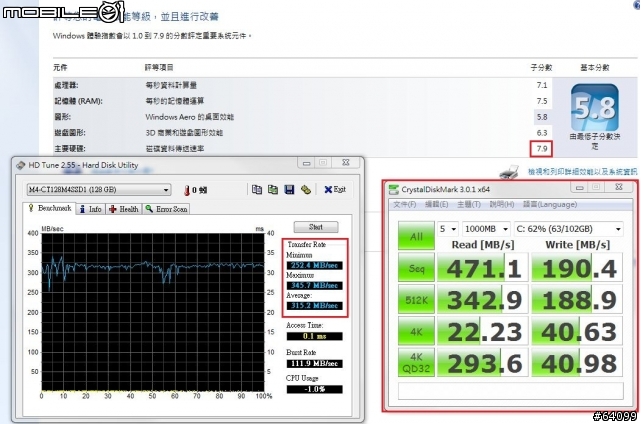641x424 pixels.
Task: Click the 4K QD32 test button
Action: (x=416, y=363)
